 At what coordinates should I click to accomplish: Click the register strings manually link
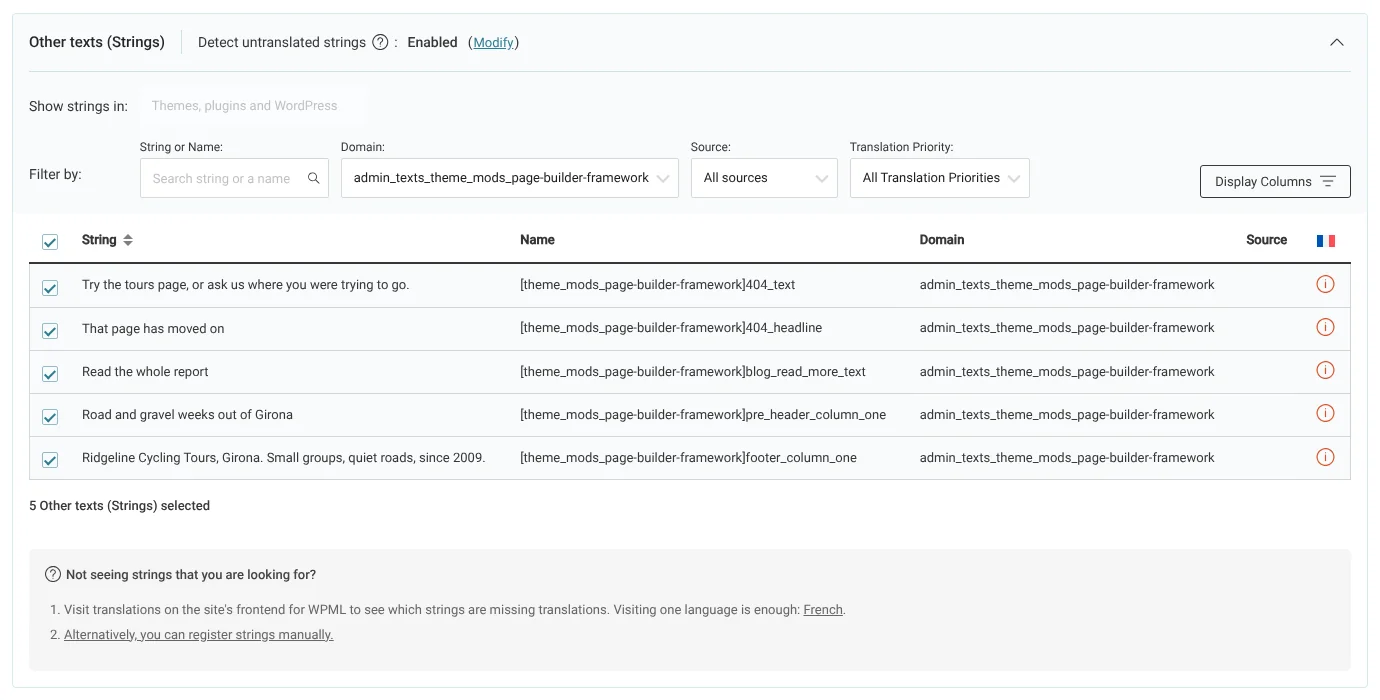[198, 634]
